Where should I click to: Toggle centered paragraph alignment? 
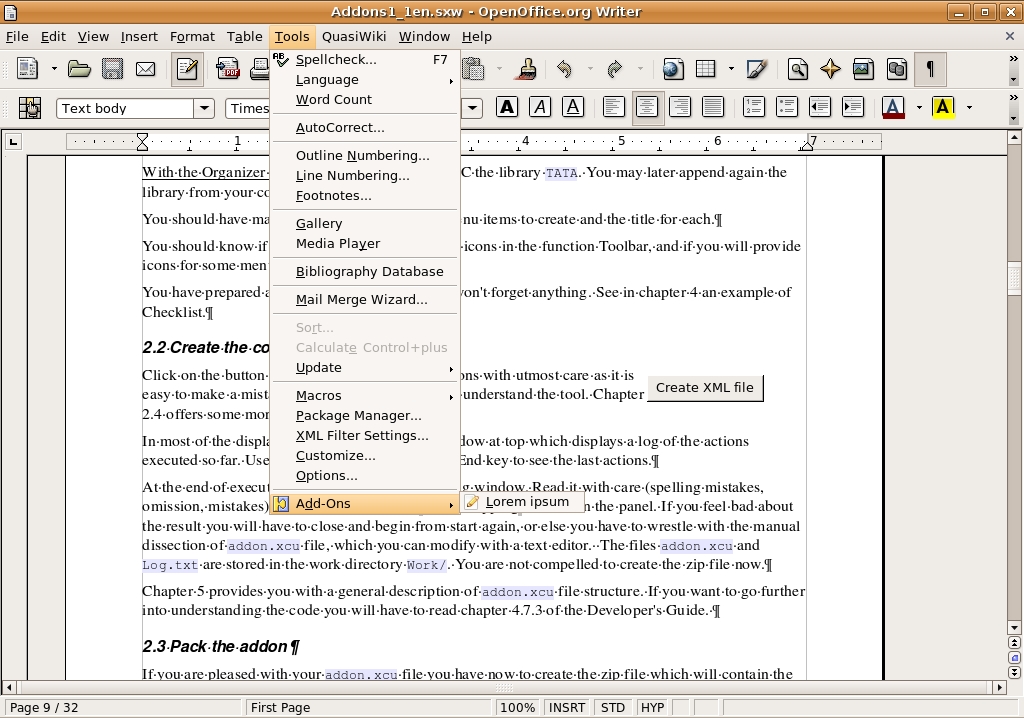pyautogui.click(x=647, y=108)
